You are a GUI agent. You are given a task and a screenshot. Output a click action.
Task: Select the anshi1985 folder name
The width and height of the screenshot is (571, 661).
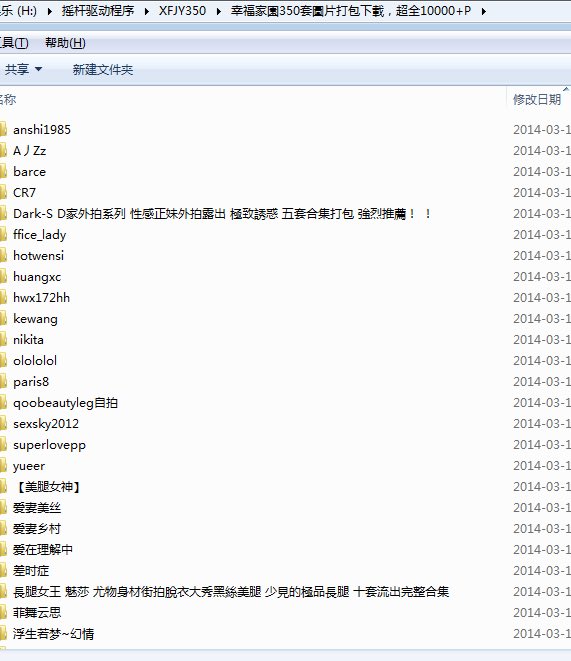[42, 129]
